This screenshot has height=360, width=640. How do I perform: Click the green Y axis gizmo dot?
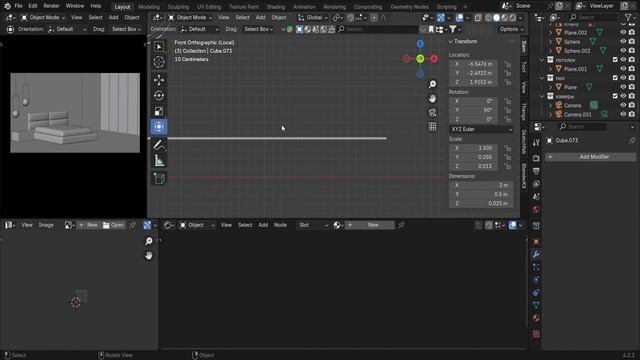click(x=420, y=59)
